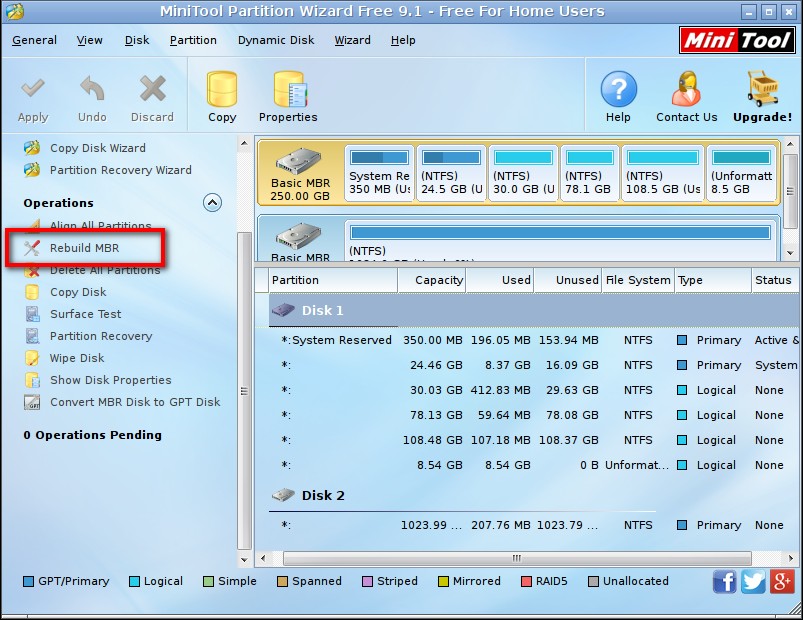Click the Twitter bird icon

tap(753, 581)
